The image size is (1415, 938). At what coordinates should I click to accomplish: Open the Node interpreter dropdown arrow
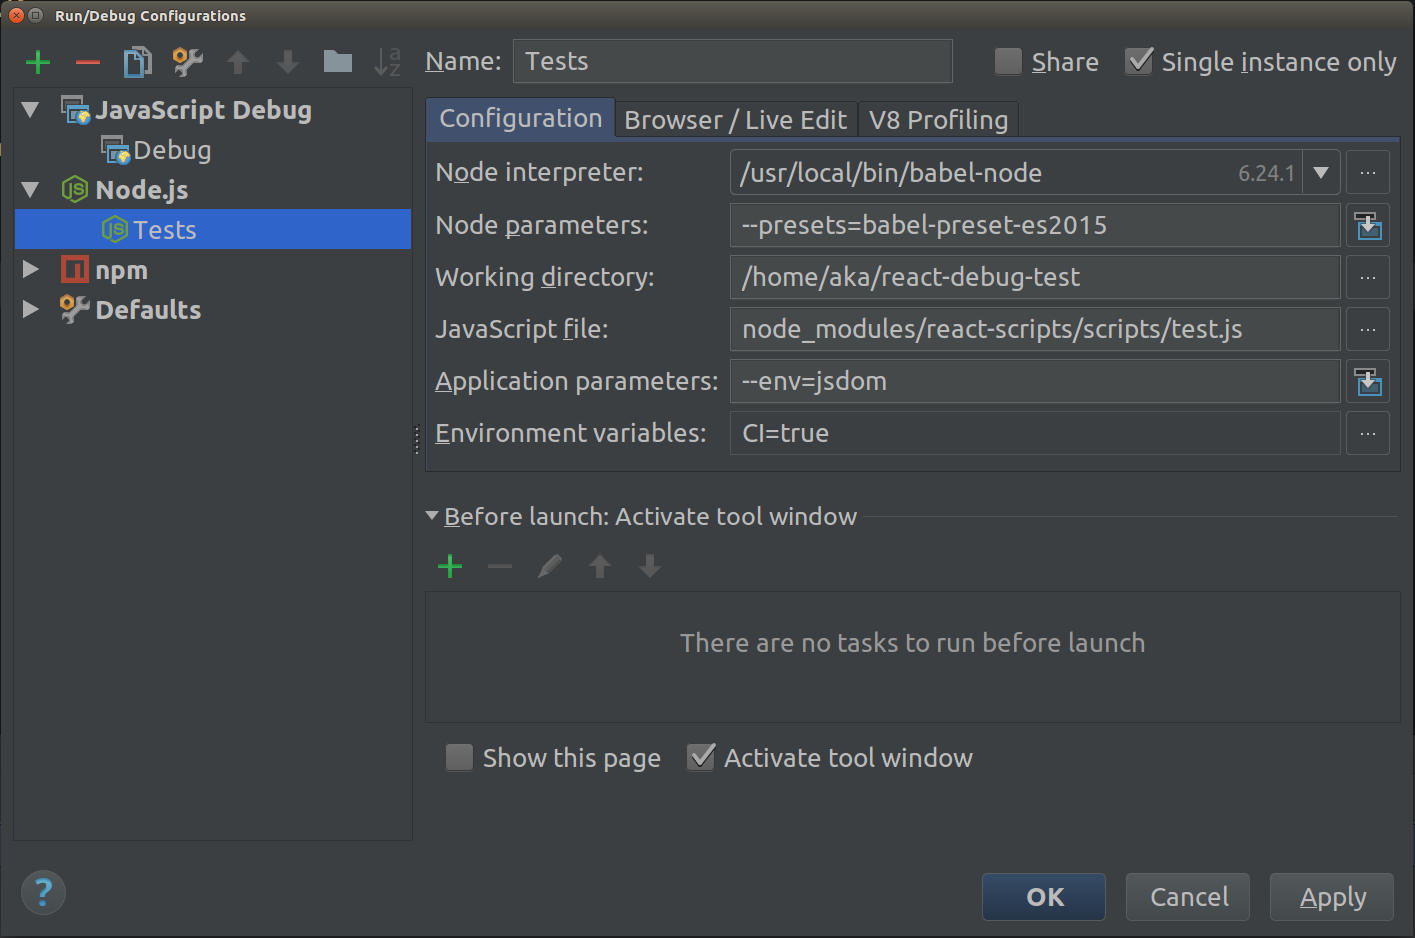[x=1321, y=173]
